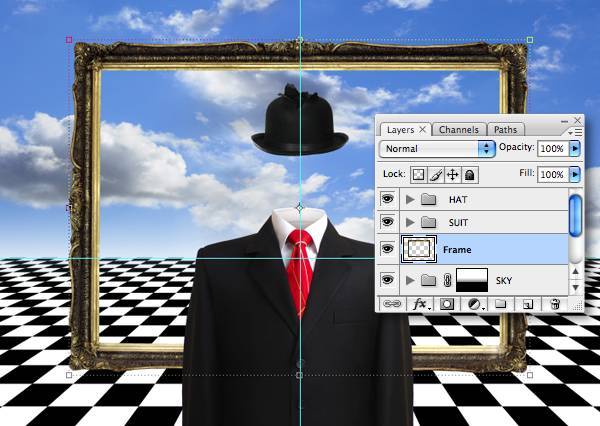Expand the SKY group
Image resolution: width=600 pixels, height=426 pixels.
[x=410, y=281]
